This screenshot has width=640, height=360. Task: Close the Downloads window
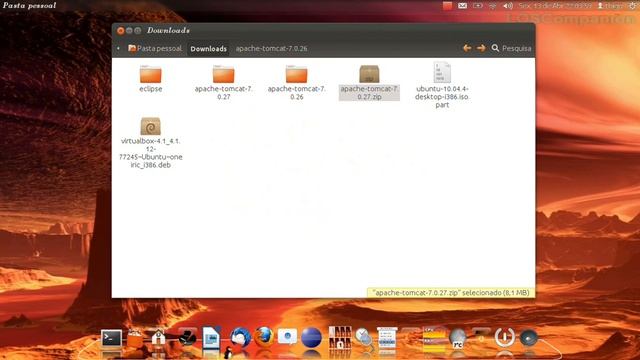click(120, 31)
